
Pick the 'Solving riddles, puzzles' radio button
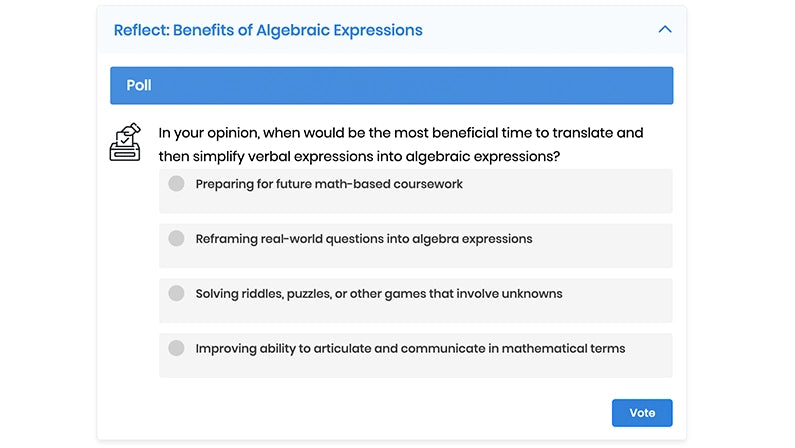click(177, 294)
